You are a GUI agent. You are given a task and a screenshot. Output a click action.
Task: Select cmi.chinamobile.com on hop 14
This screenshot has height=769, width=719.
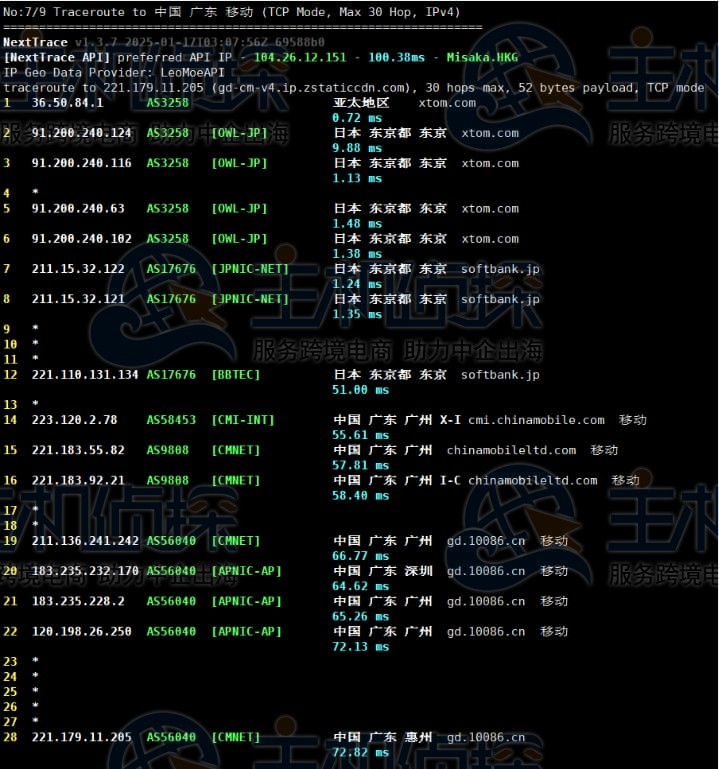(536, 420)
